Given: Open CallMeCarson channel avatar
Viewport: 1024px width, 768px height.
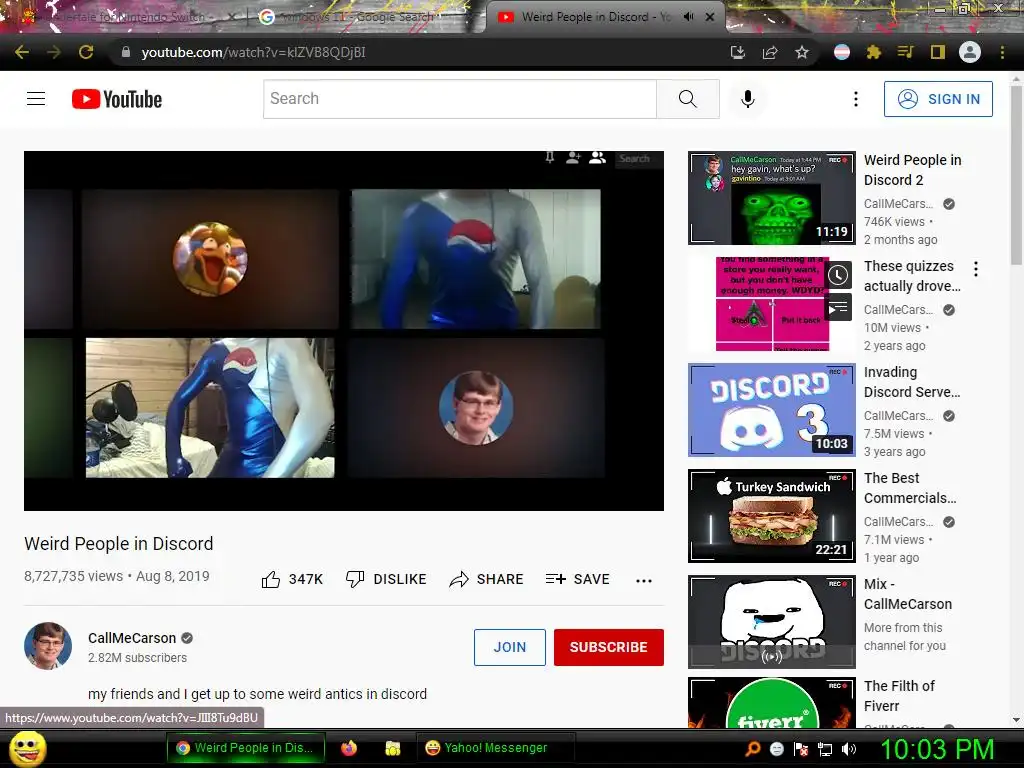Looking at the screenshot, I should (48, 646).
